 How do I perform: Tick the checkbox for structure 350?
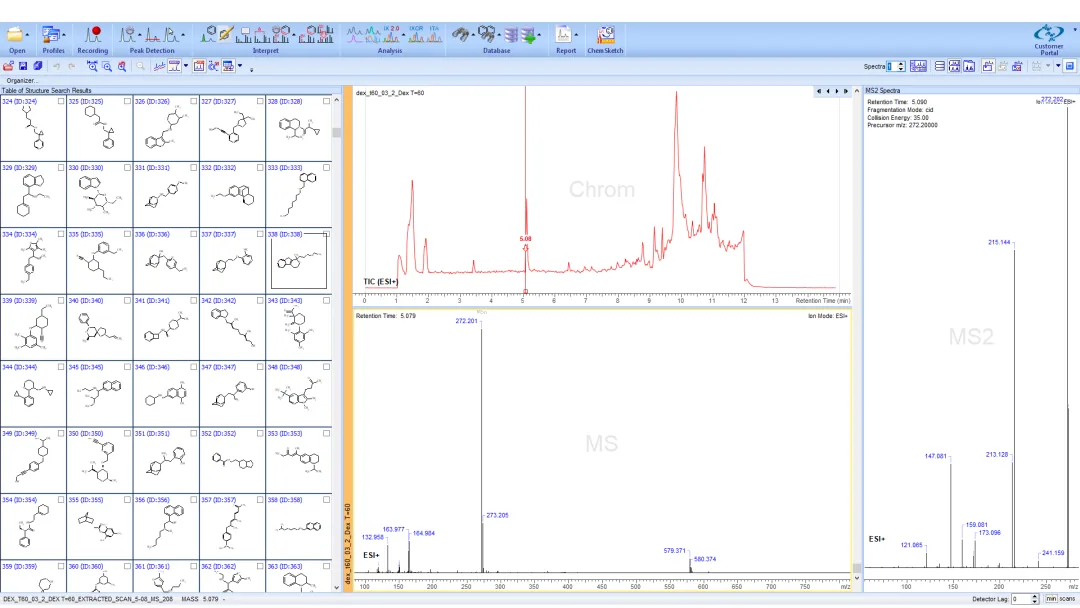[127, 433]
